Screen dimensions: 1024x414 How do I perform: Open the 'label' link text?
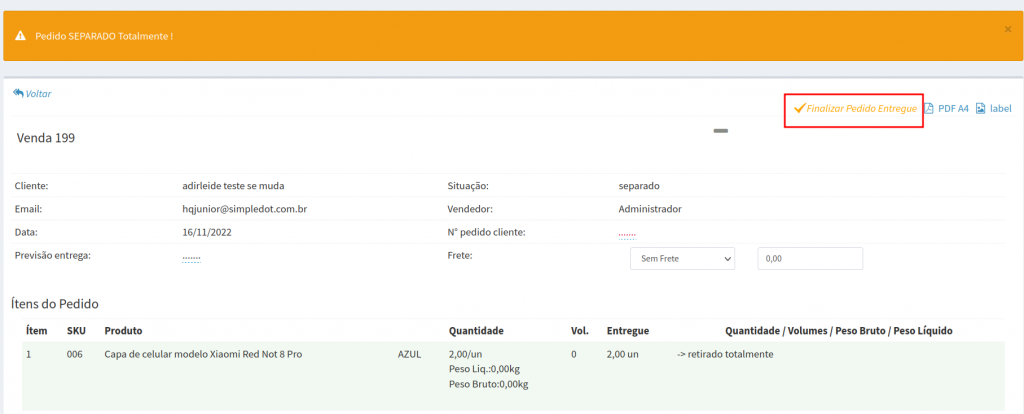pyautogui.click(x=1001, y=108)
